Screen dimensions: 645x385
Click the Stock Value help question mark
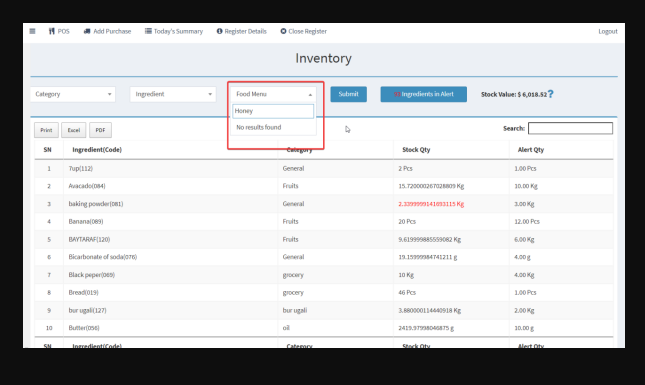tap(551, 94)
